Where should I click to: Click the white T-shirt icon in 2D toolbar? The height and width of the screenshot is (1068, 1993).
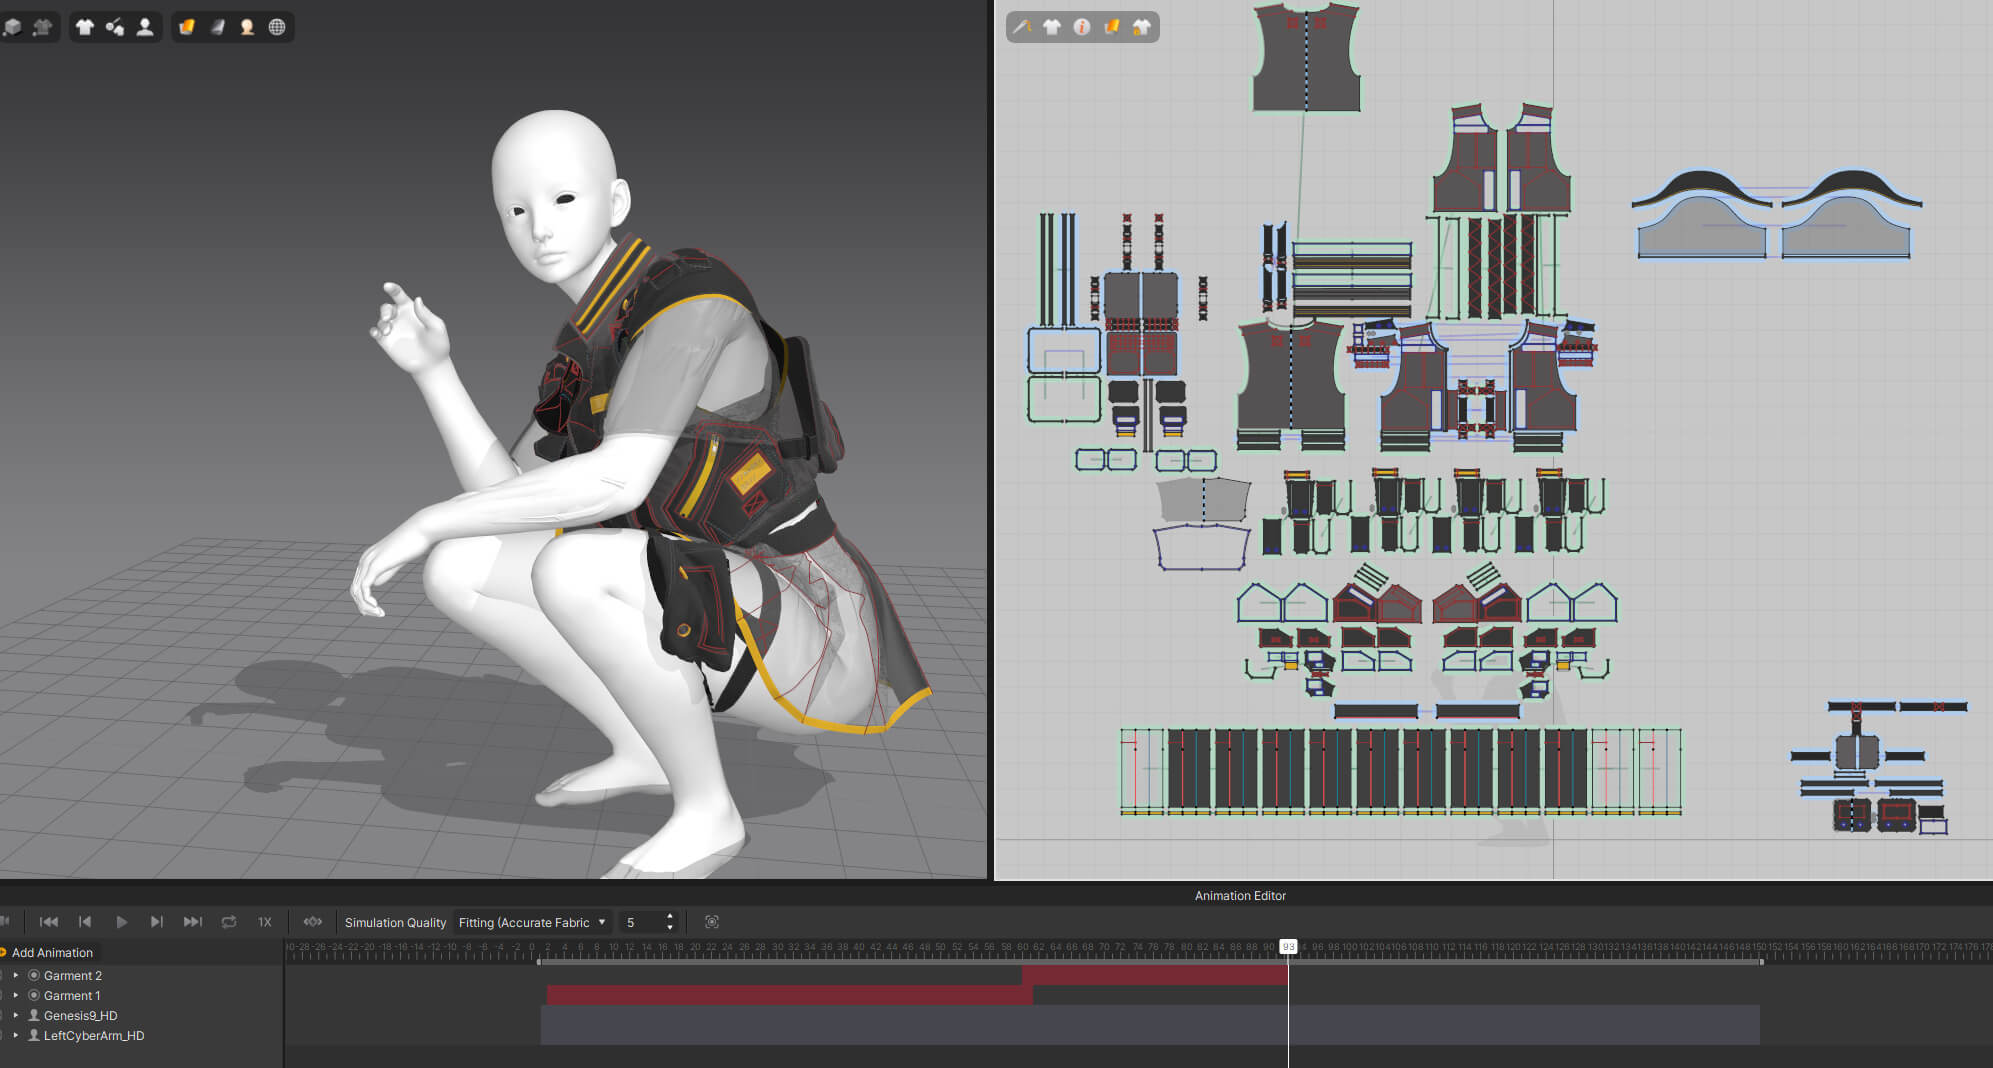1052,27
